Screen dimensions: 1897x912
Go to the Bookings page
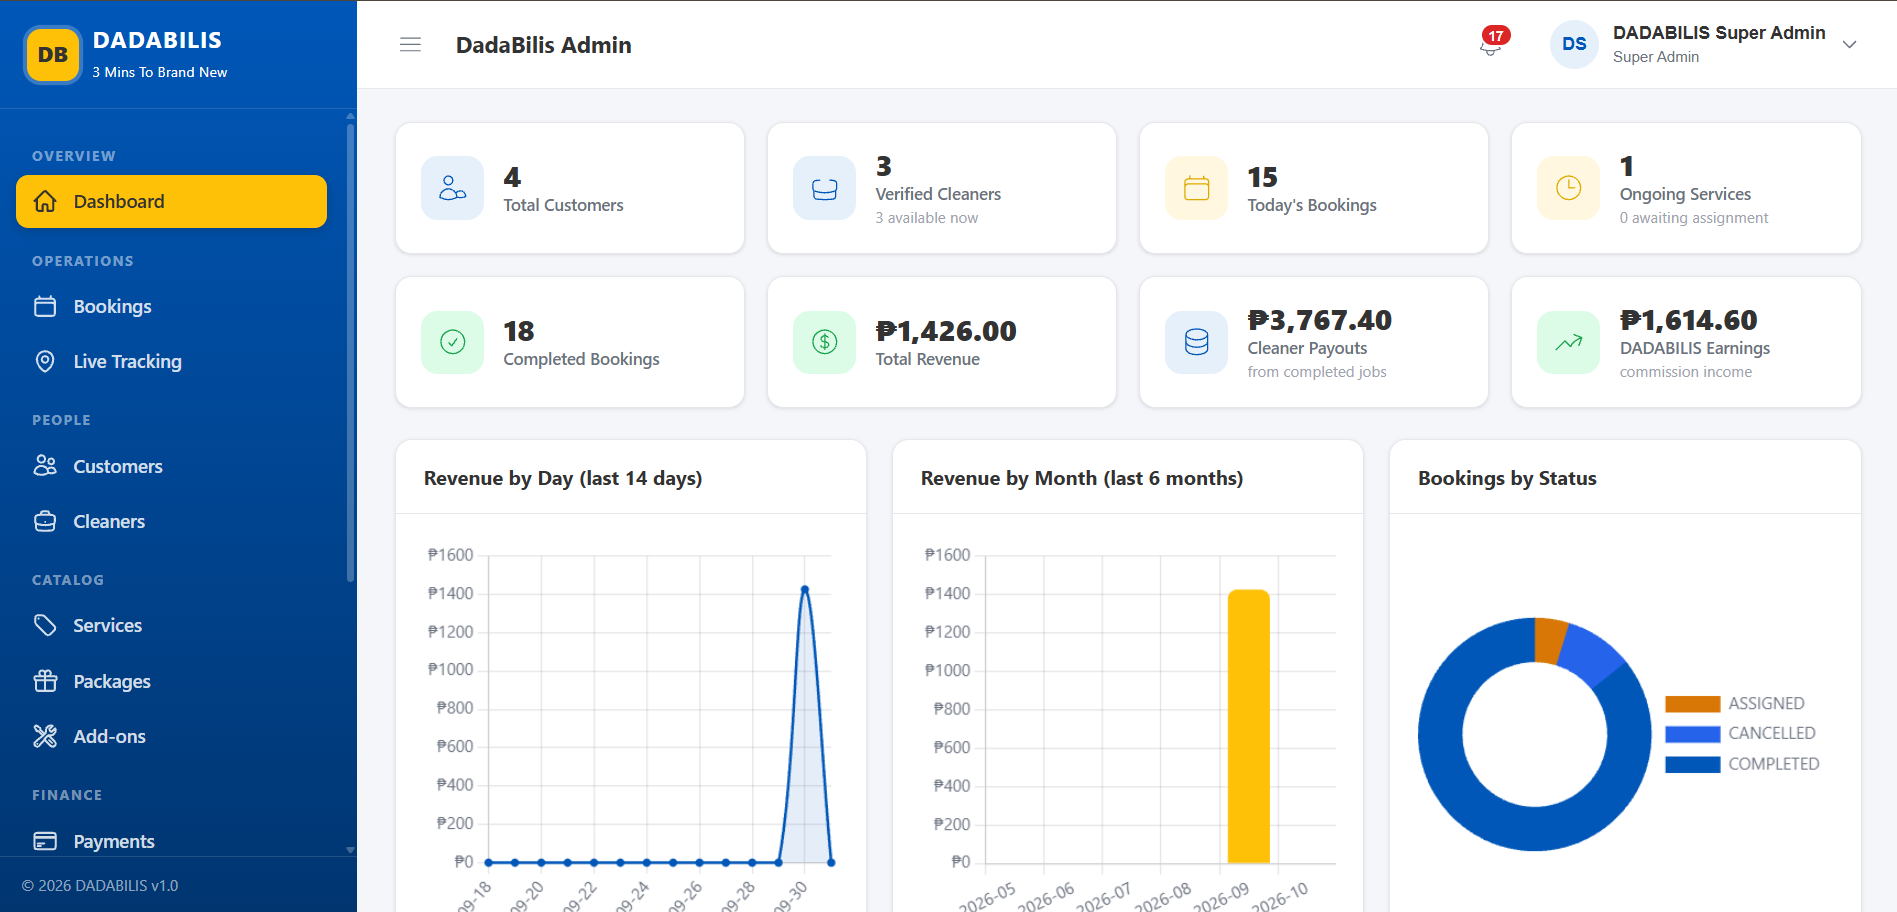171,306
